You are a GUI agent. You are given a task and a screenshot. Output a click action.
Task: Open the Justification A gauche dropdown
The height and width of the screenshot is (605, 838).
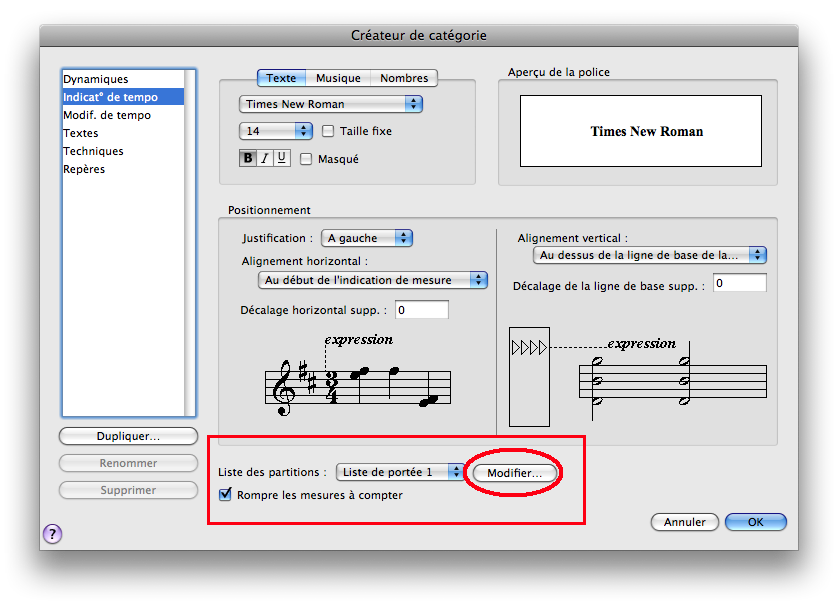(366, 238)
